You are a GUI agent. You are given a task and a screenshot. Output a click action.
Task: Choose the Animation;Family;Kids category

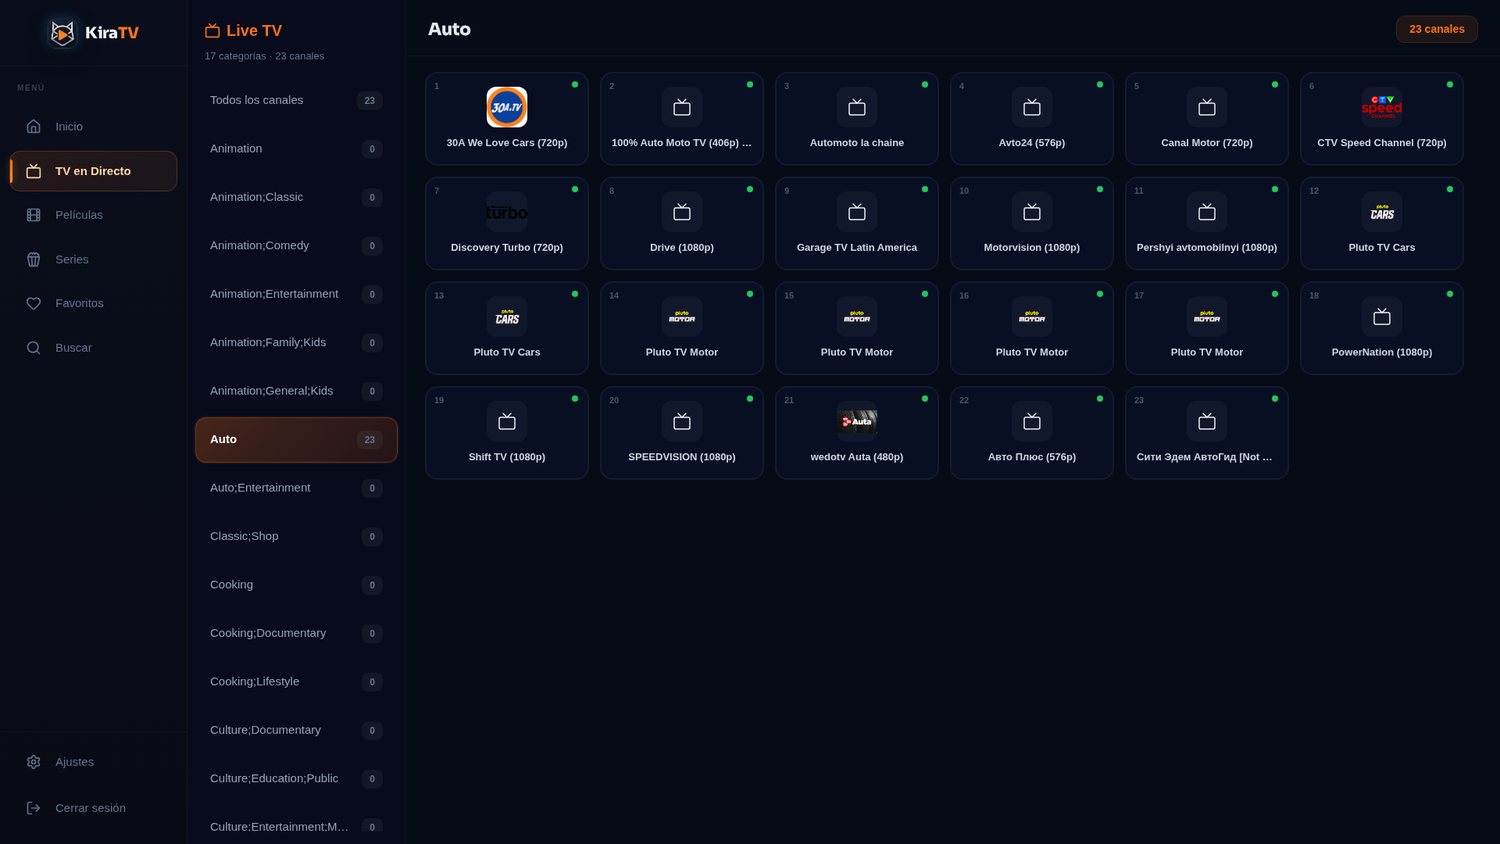click(x=296, y=343)
